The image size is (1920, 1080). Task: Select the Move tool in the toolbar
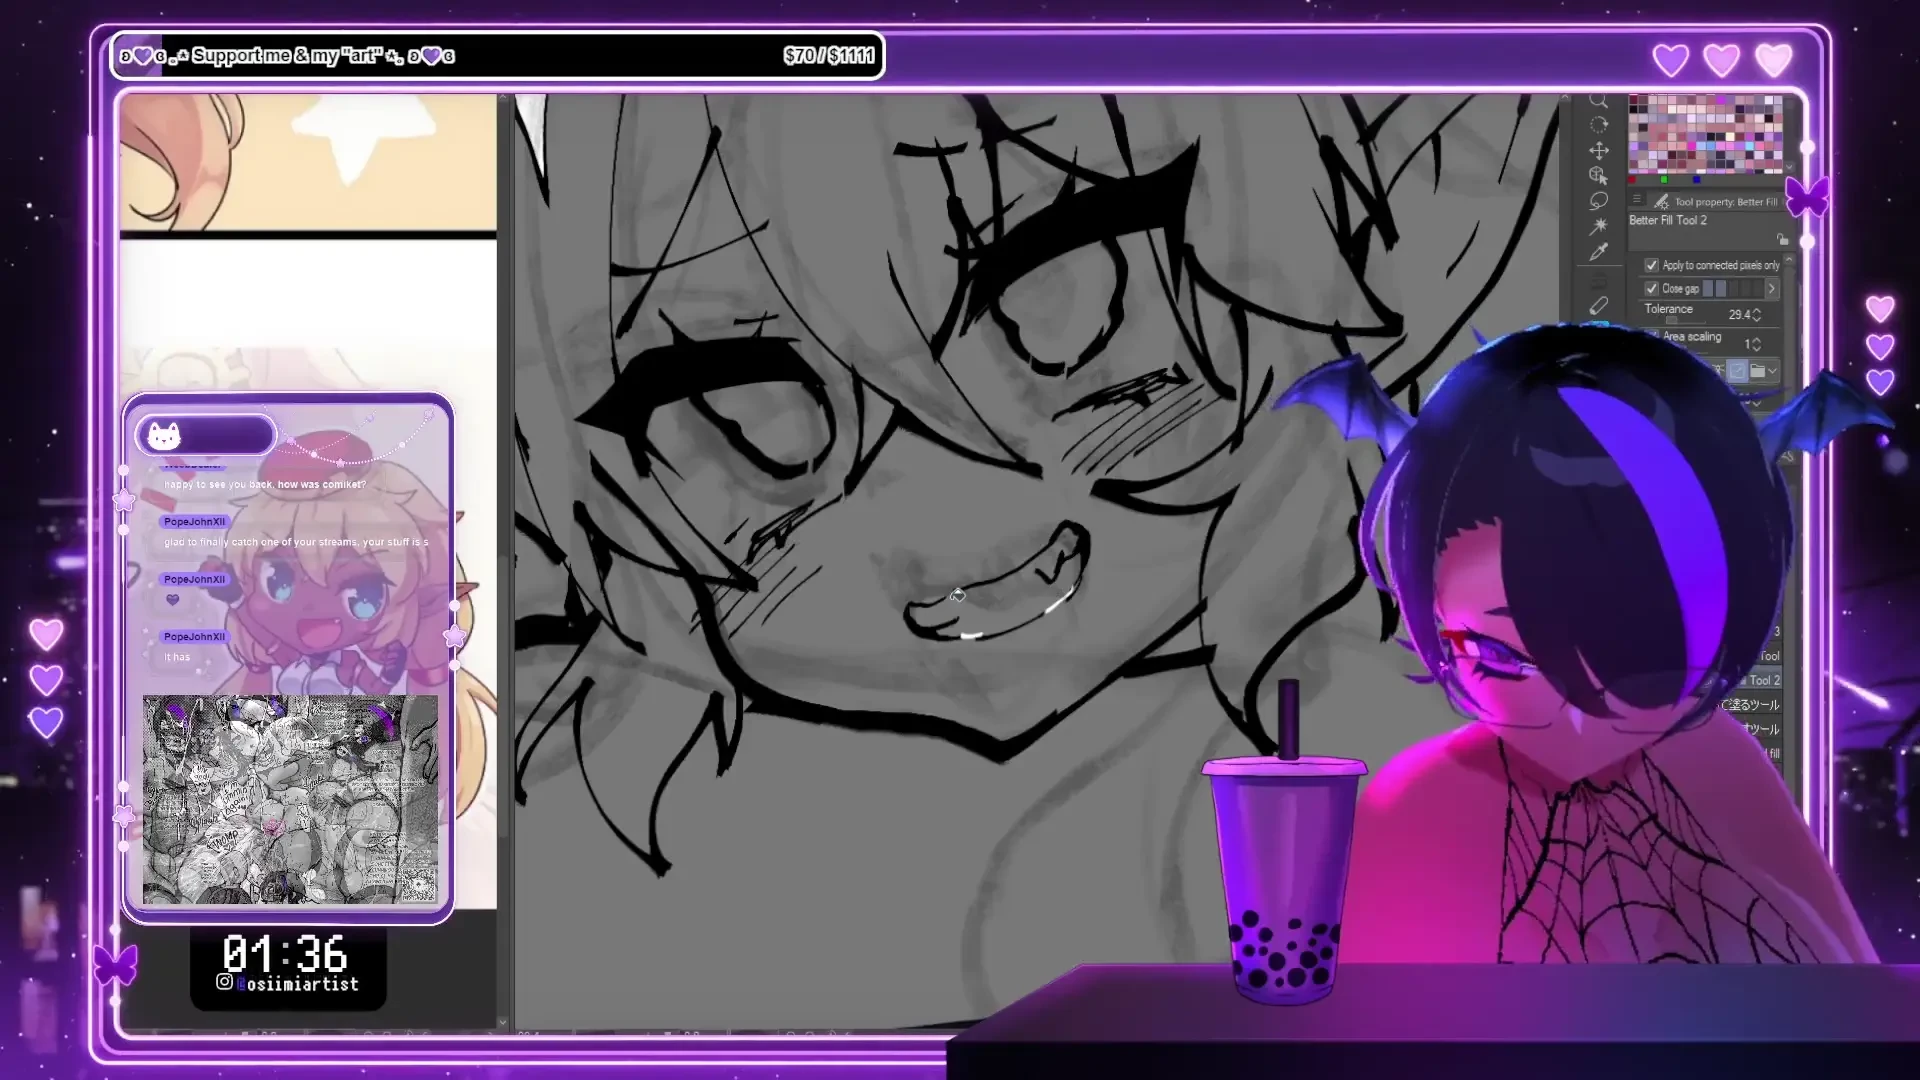[1599, 151]
